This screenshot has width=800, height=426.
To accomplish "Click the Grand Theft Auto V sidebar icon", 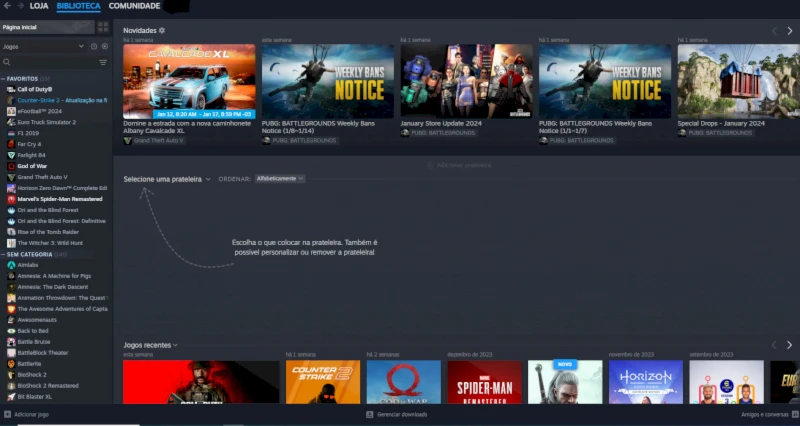I will 11,177.
